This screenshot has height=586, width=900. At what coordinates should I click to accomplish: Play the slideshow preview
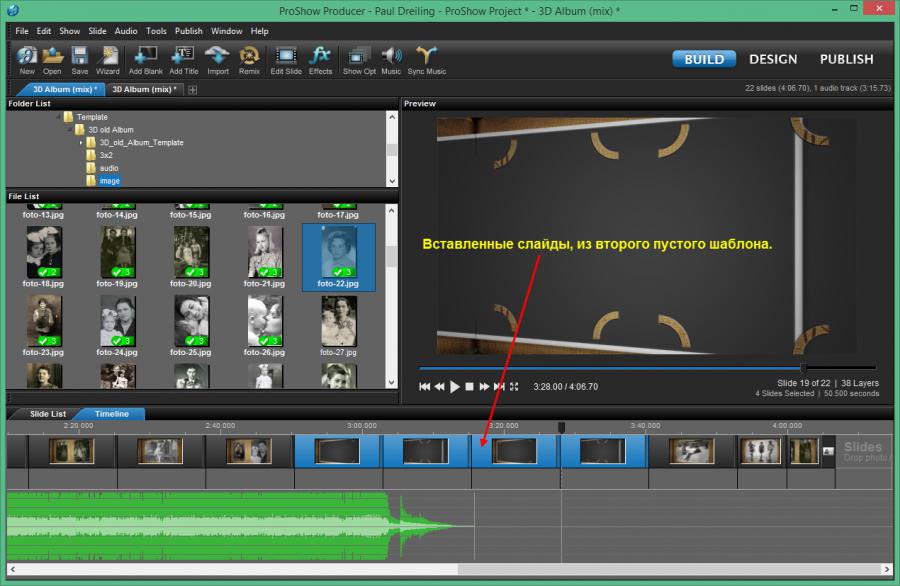tap(455, 387)
